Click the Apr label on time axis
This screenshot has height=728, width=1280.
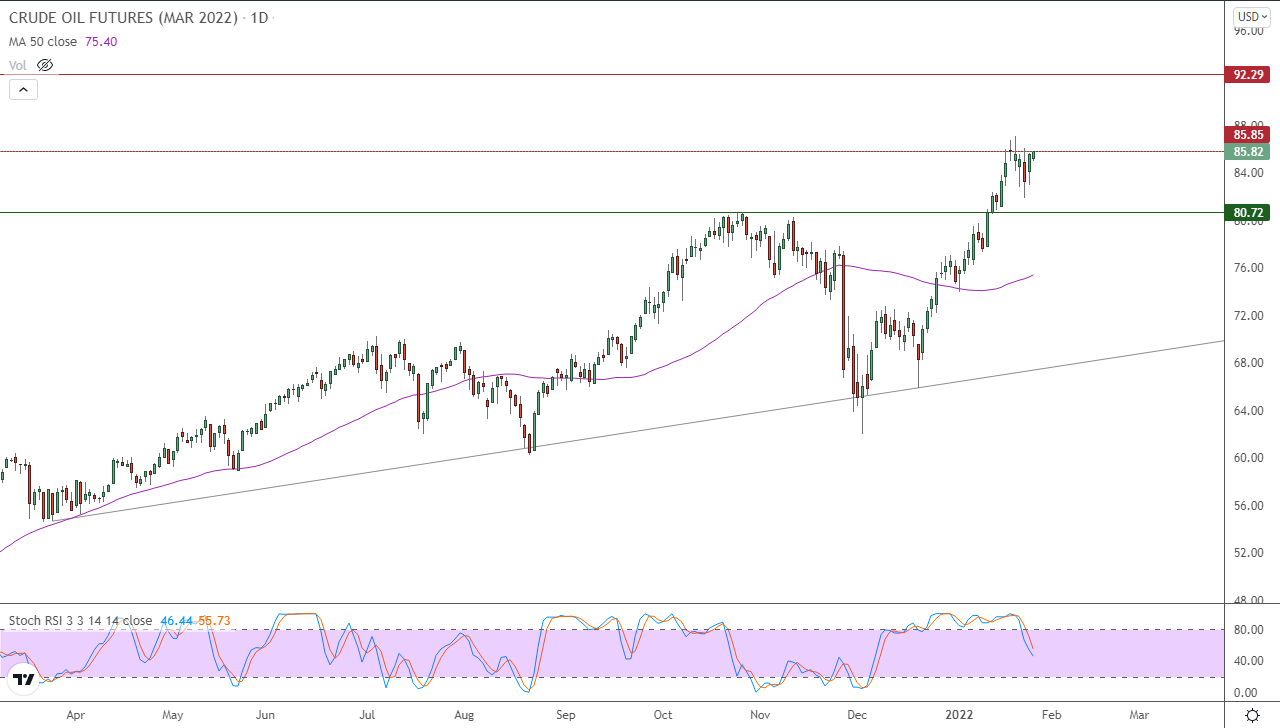point(75,715)
